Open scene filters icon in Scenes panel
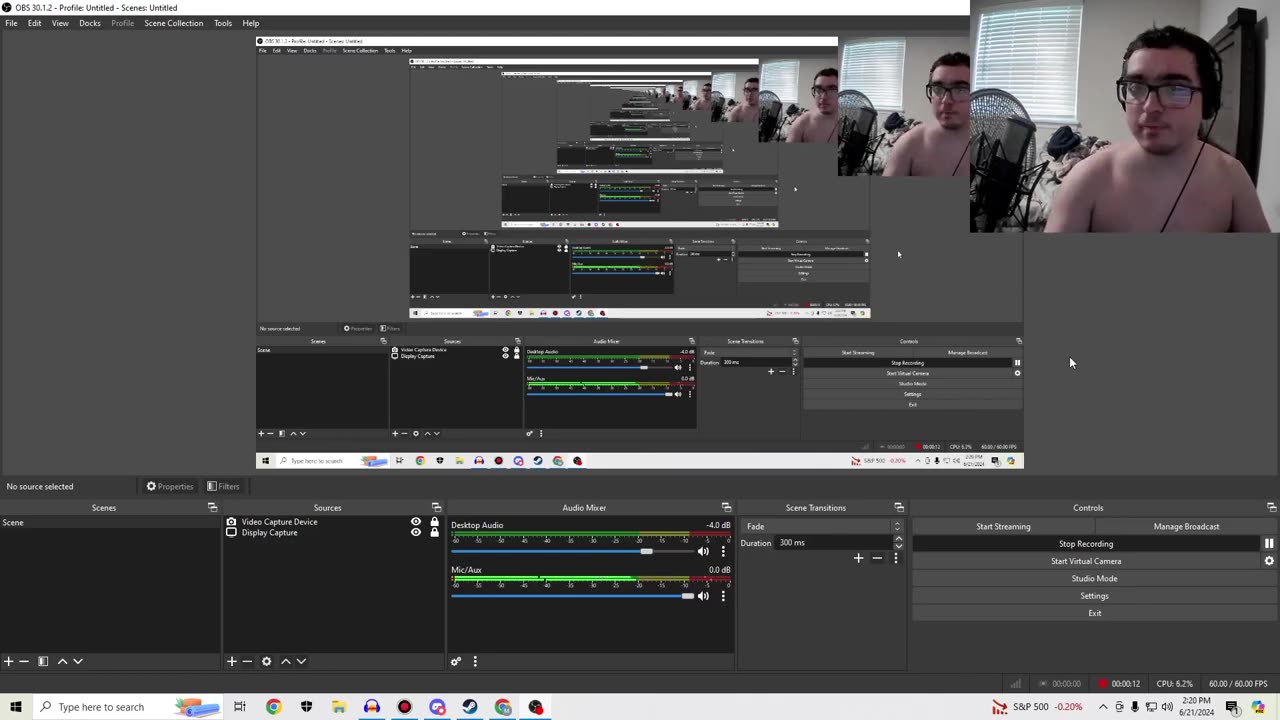 click(43, 661)
